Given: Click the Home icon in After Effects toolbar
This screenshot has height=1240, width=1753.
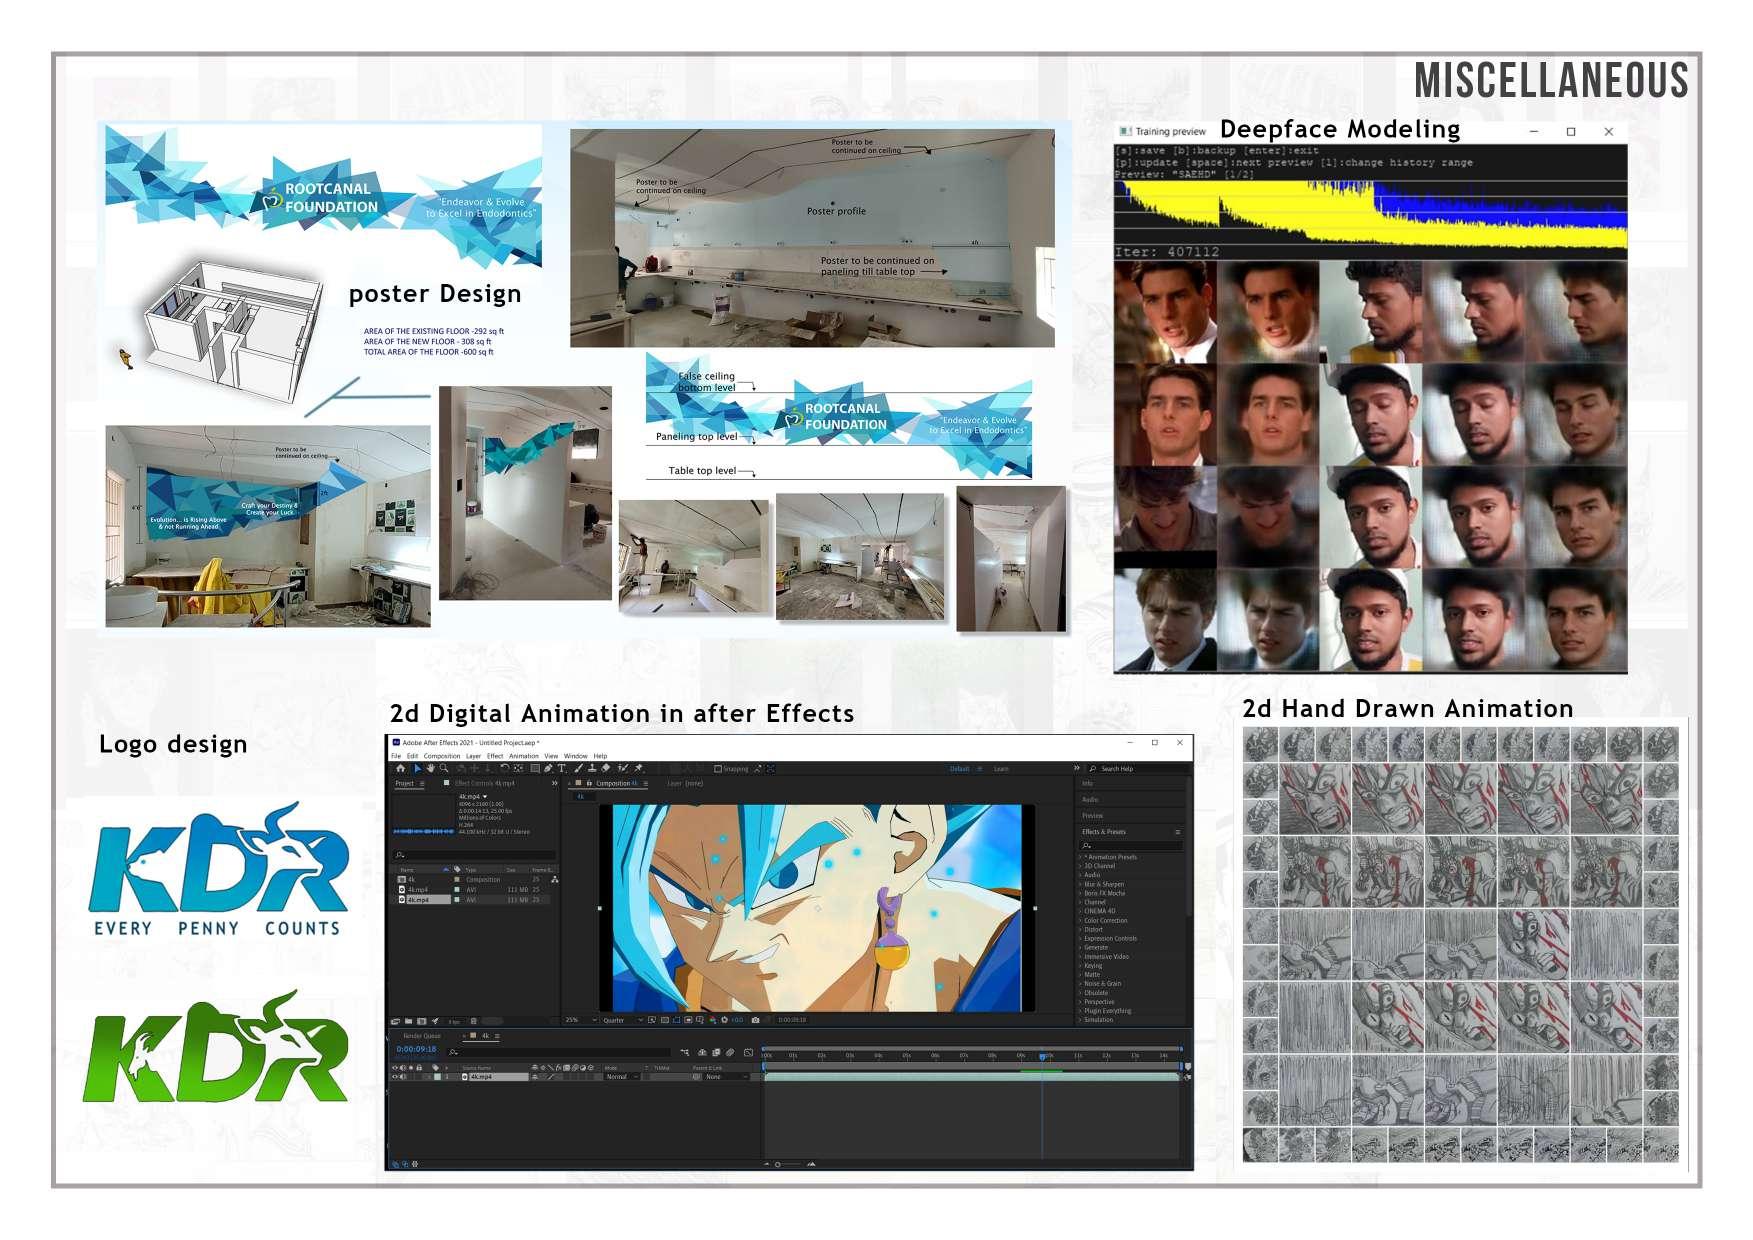Looking at the screenshot, I should coord(401,769).
